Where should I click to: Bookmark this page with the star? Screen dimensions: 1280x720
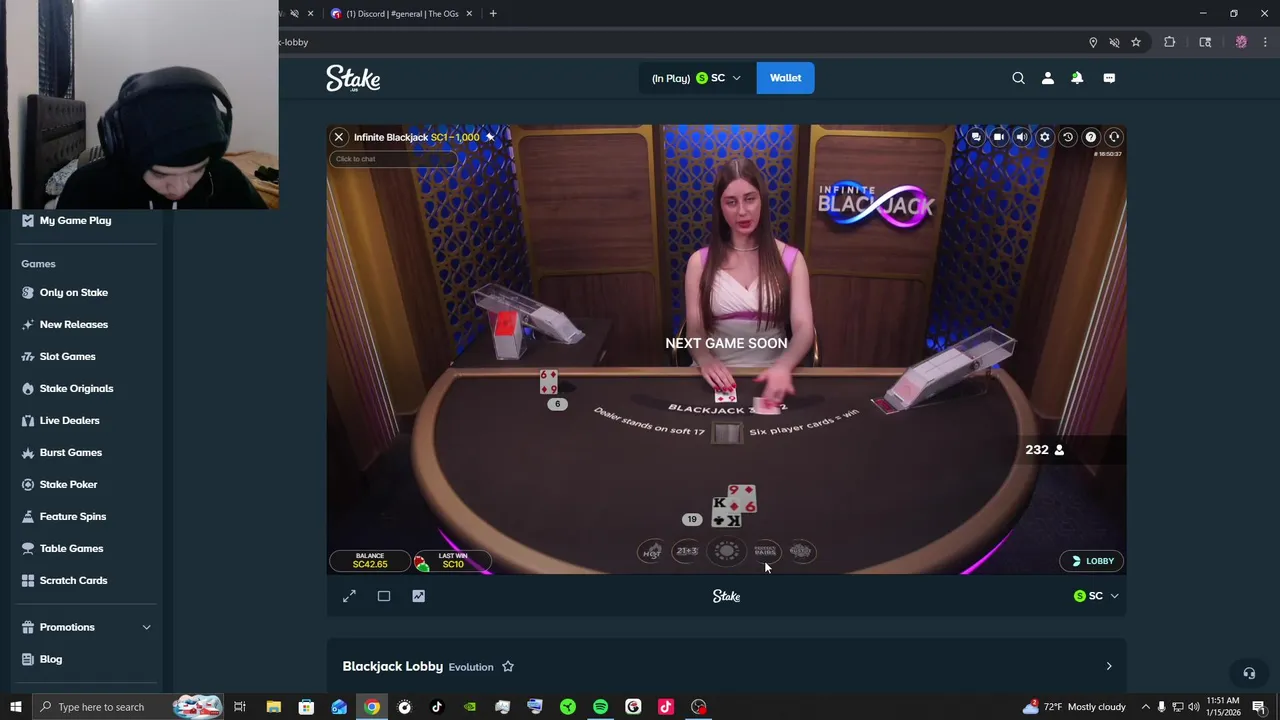(x=1136, y=42)
